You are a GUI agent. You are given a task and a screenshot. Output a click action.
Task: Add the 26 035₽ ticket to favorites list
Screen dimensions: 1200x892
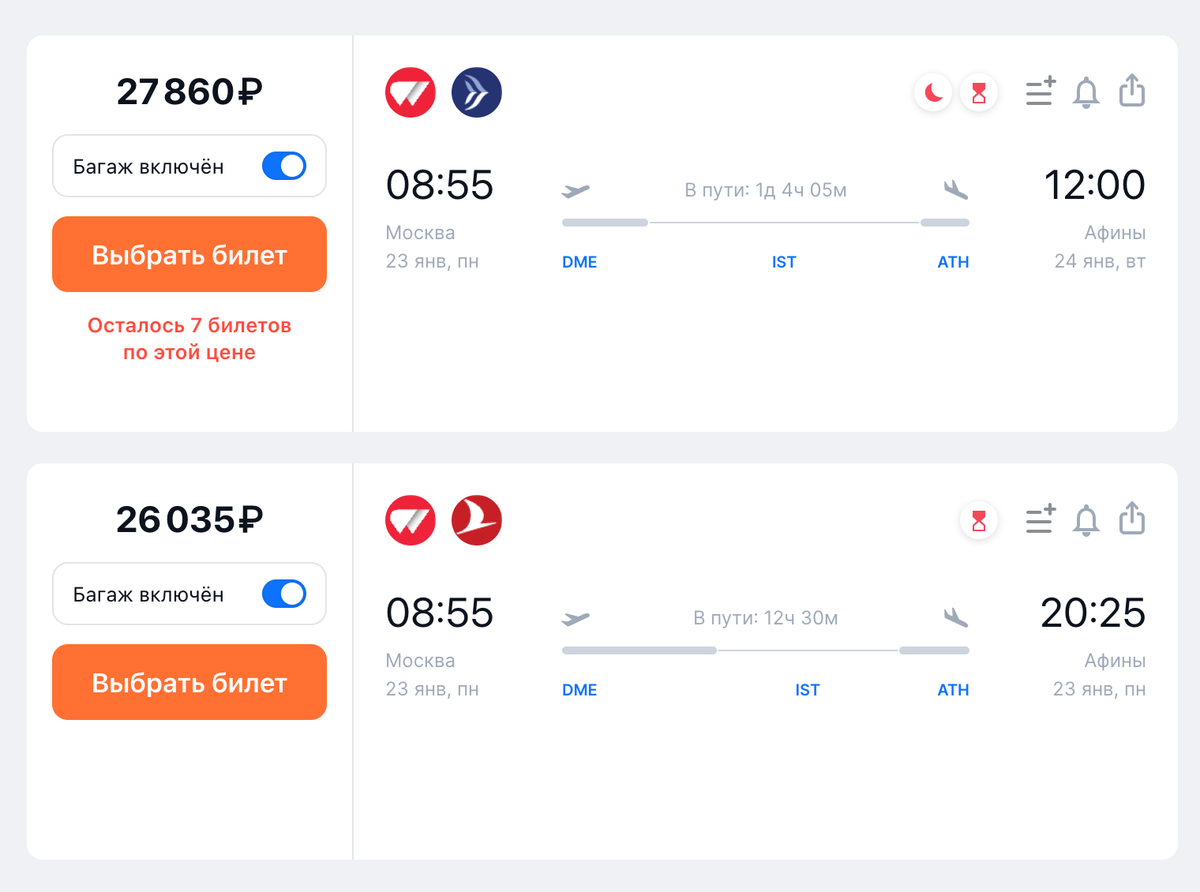[1040, 521]
